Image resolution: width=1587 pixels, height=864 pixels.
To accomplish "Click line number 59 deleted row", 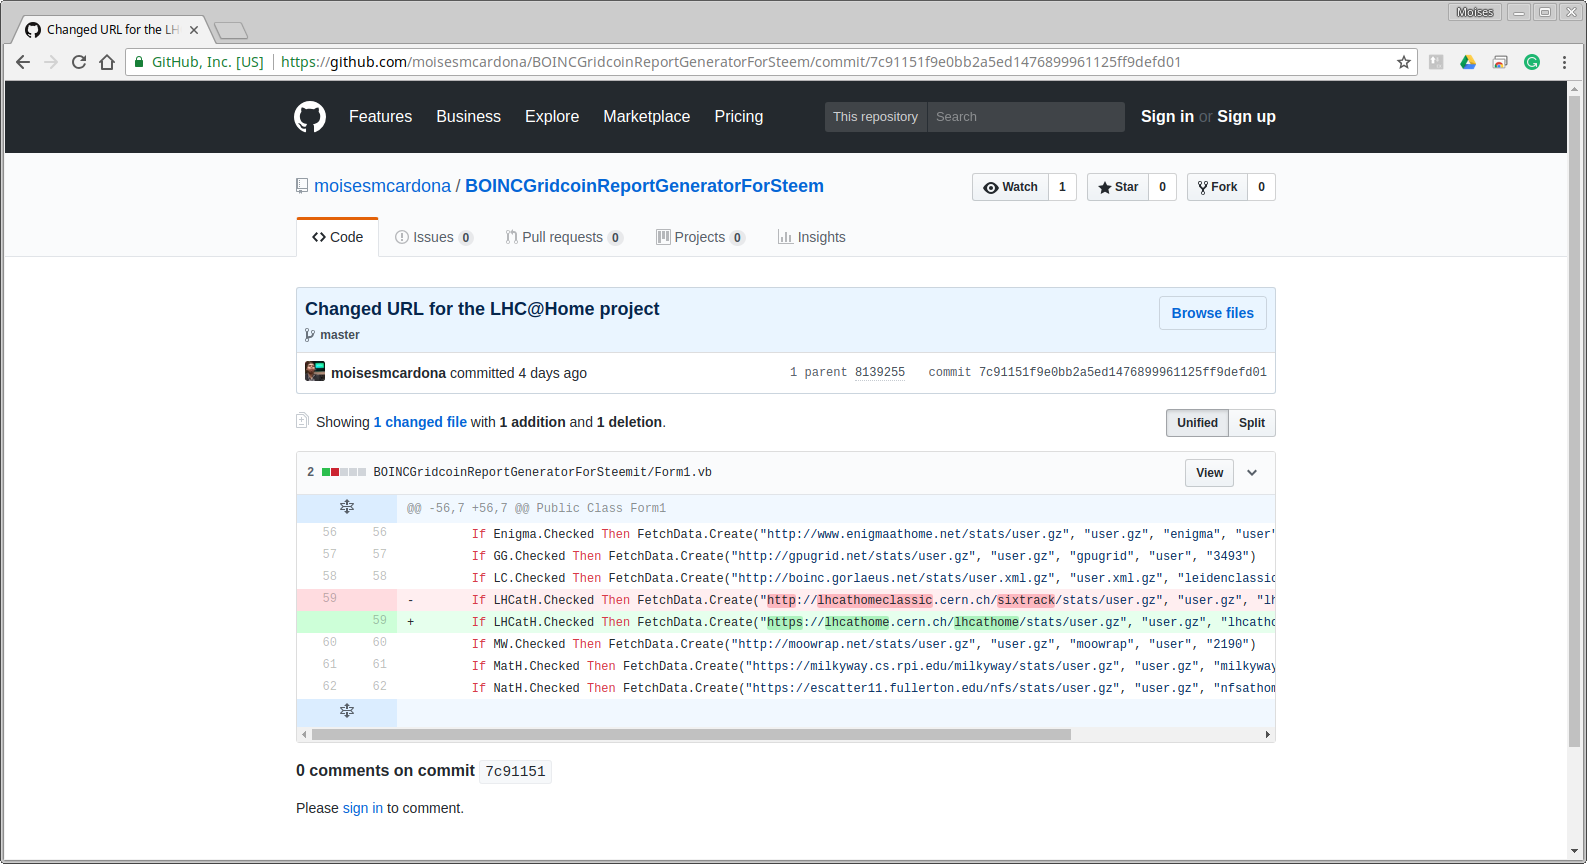I will 329,598.
